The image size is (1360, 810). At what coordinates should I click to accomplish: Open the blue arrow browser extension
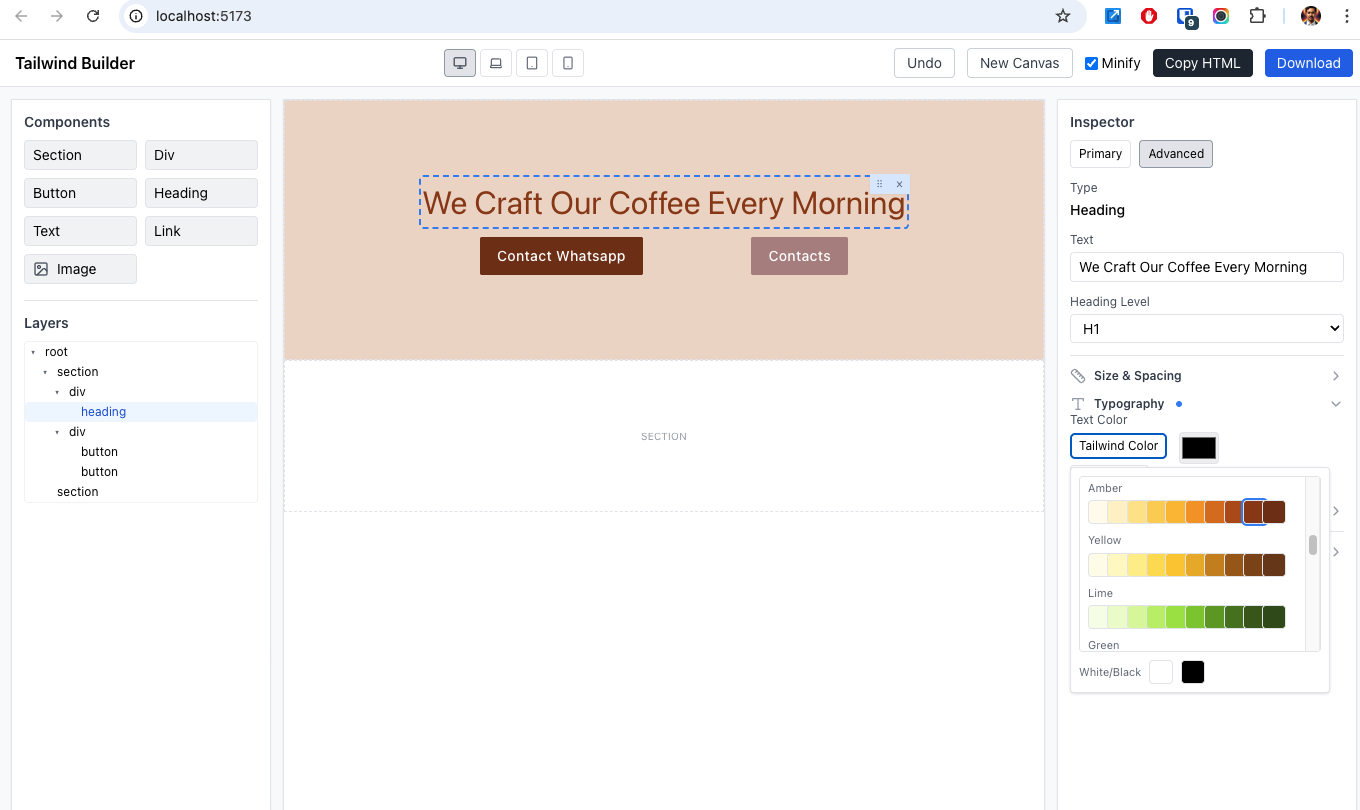(1113, 16)
